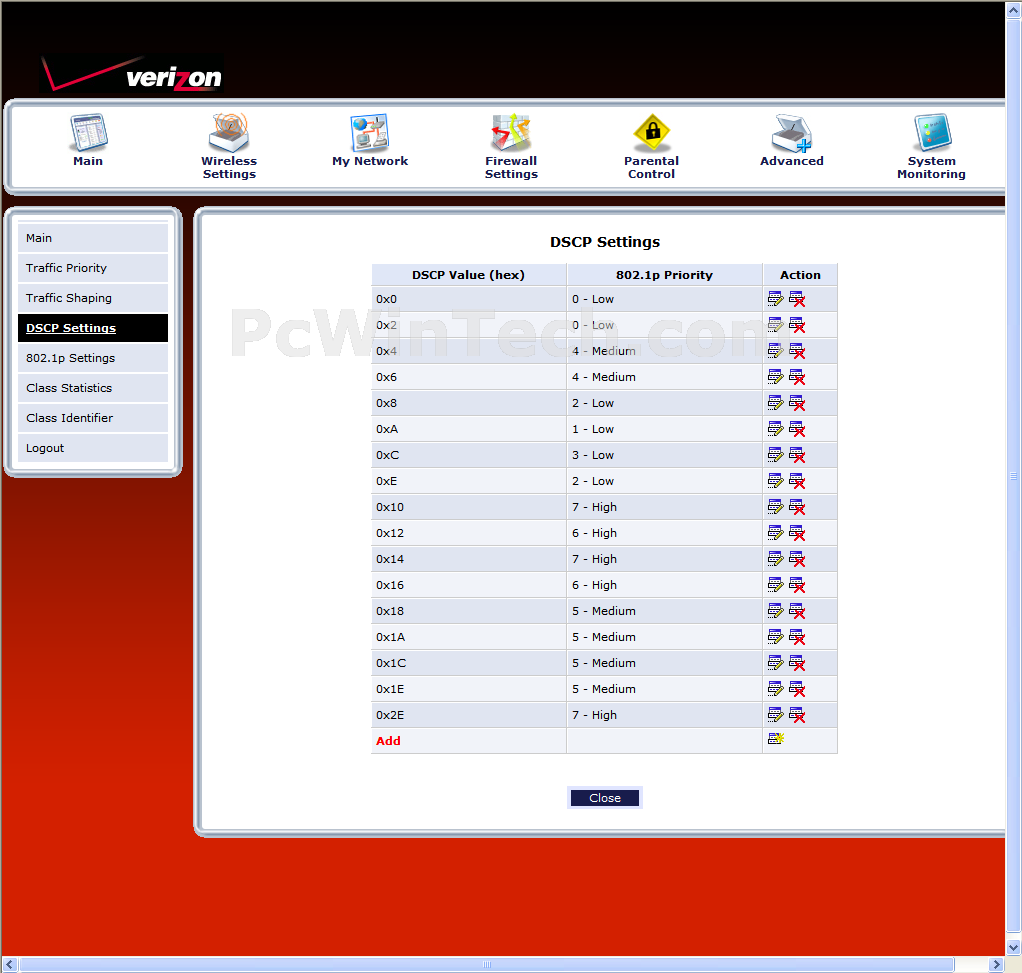Edit the 0x12 DSCP entry
This screenshot has height=973, width=1022.
click(776, 533)
